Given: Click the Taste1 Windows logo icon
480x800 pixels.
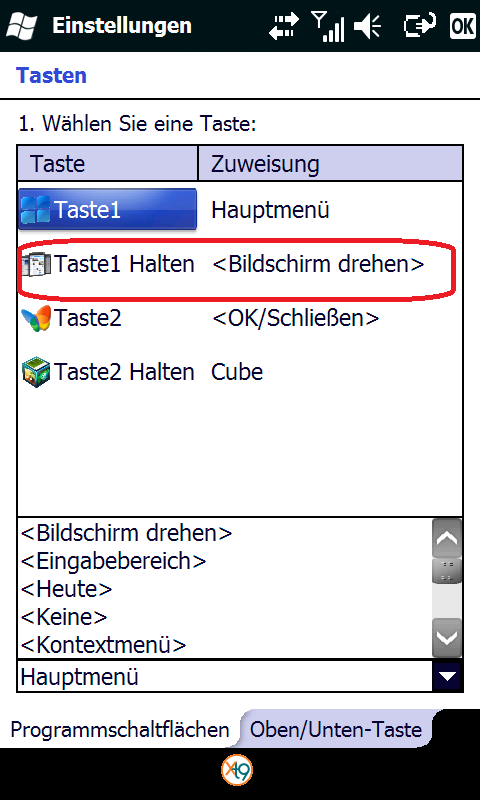Looking at the screenshot, I should tap(36, 209).
